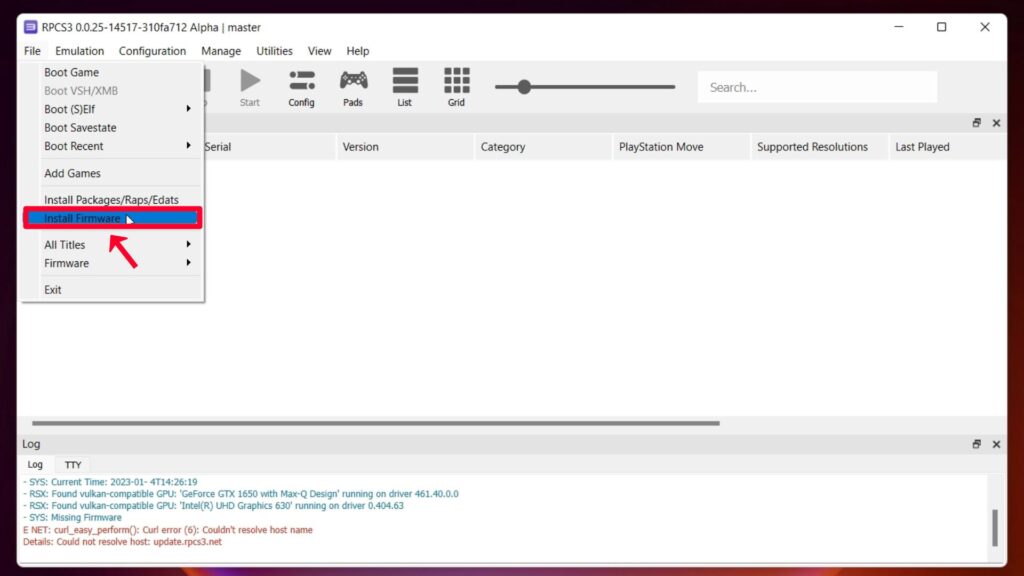Open the Emulation menu
The height and width of the screenshot is (576, 1024).
(79, 51)
